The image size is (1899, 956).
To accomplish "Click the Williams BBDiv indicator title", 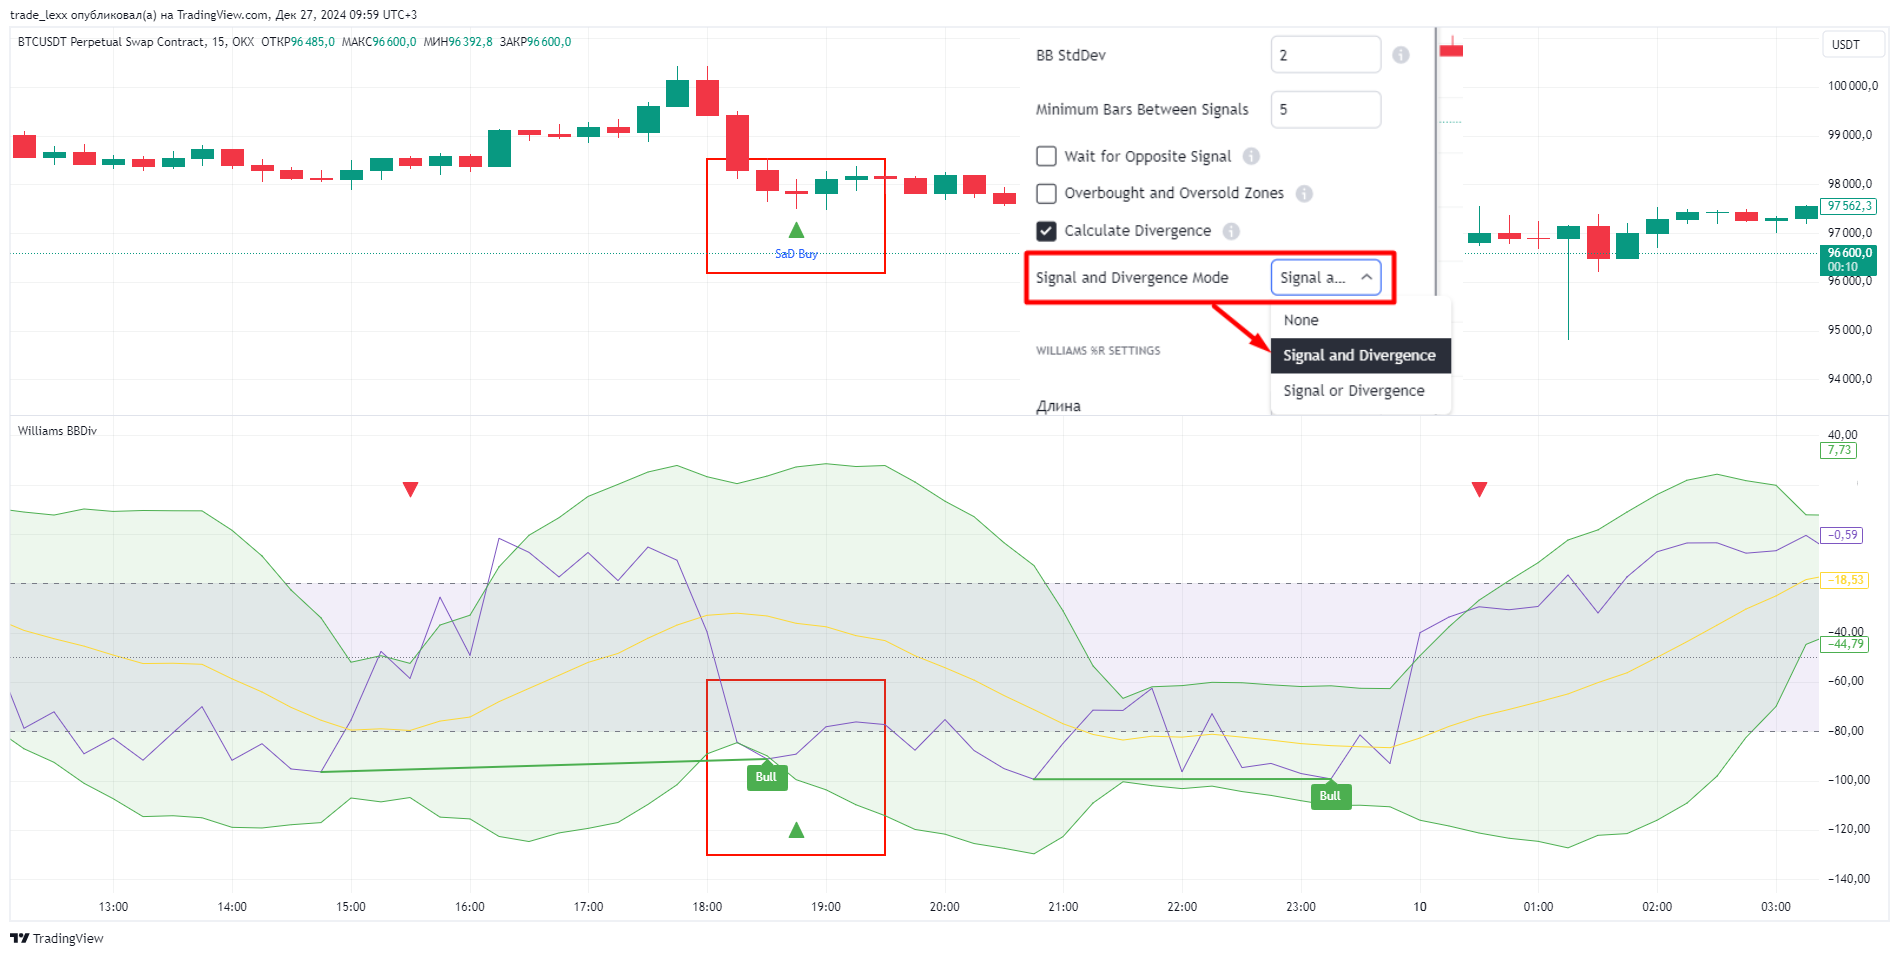I will coord(57,431).
